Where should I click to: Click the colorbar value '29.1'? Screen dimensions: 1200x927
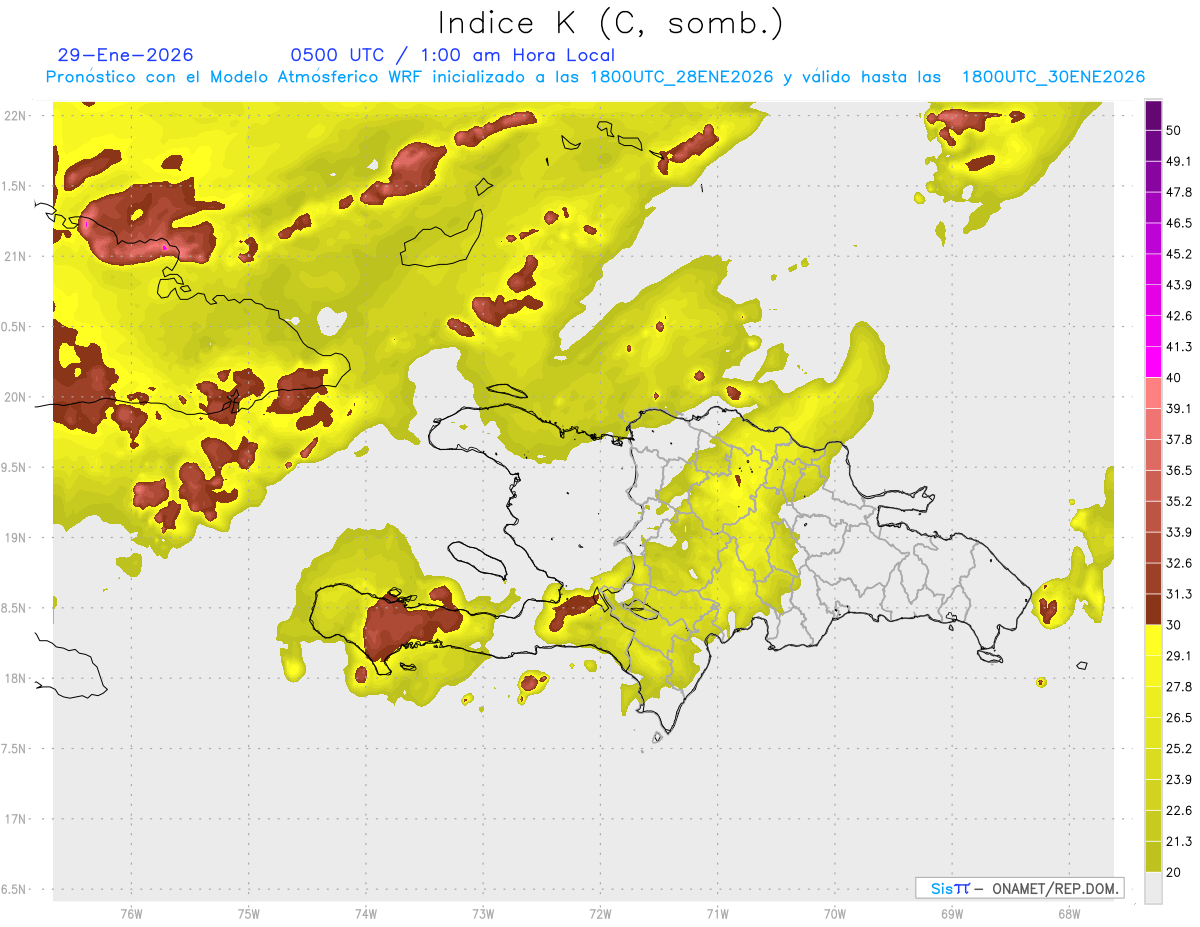click(x=1179, y=656)
